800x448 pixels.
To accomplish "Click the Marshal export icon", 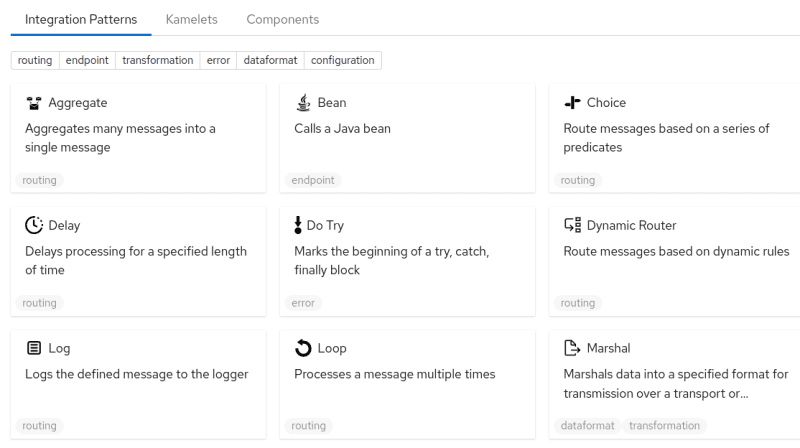I will pyautogui.click(x=572, y=348).
